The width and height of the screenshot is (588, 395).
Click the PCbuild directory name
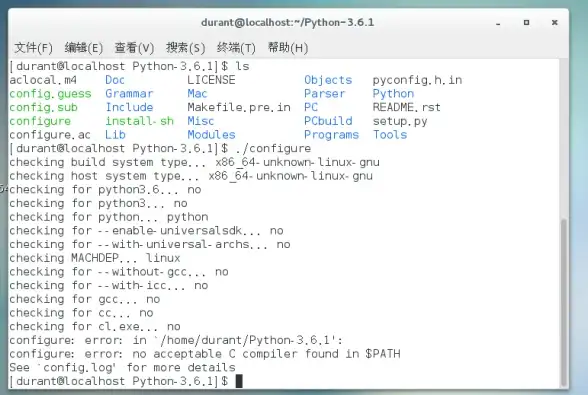(328, 121)
